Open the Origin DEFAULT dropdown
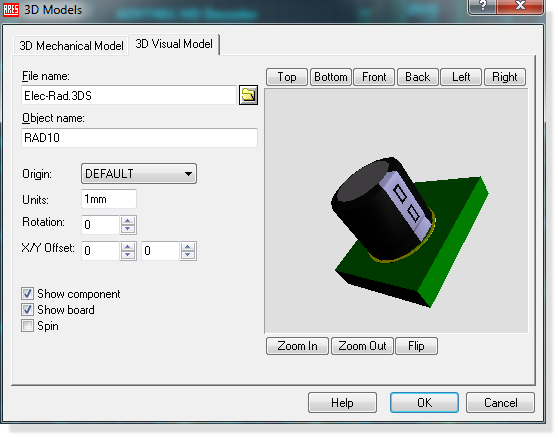This screenshot has width=558, height=438. pos(139,174)
